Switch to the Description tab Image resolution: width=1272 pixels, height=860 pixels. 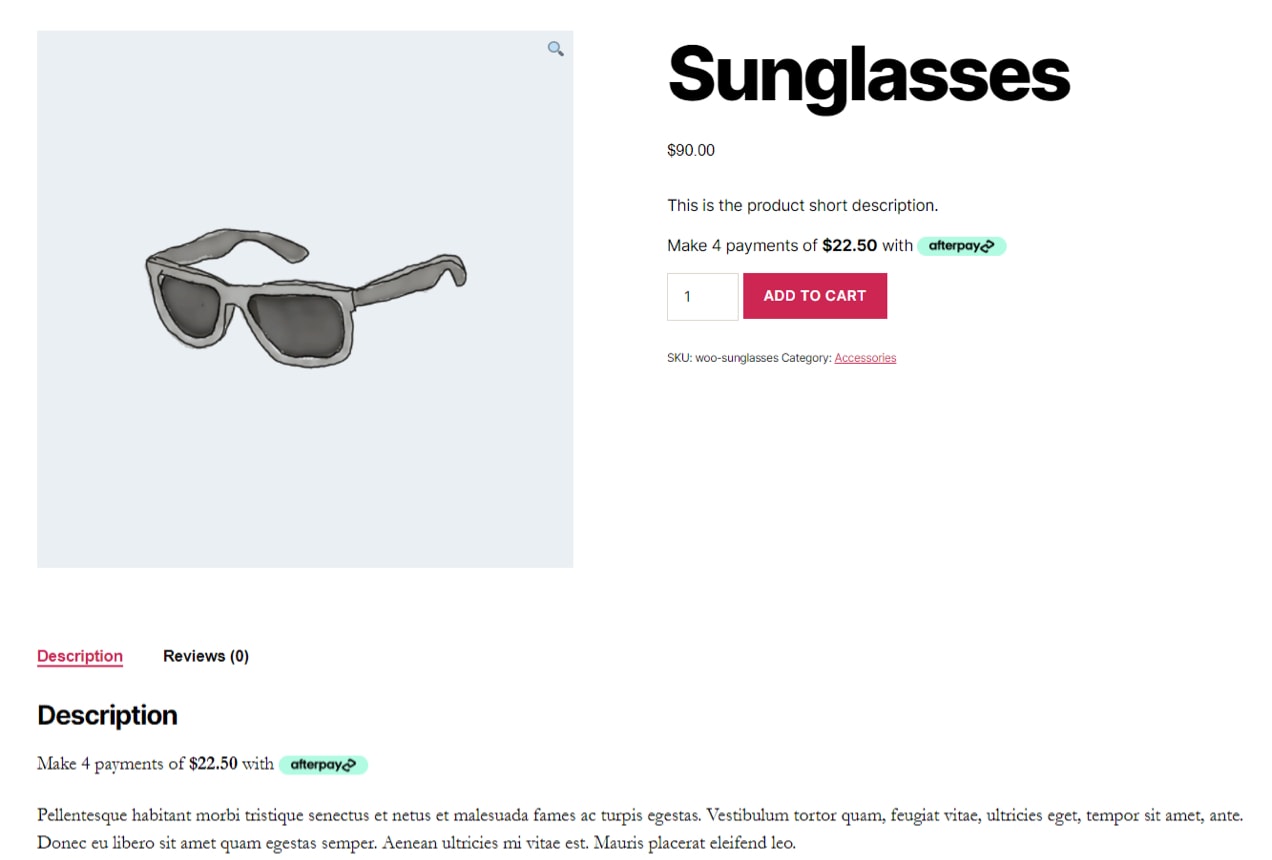click(x=80, y=656)
